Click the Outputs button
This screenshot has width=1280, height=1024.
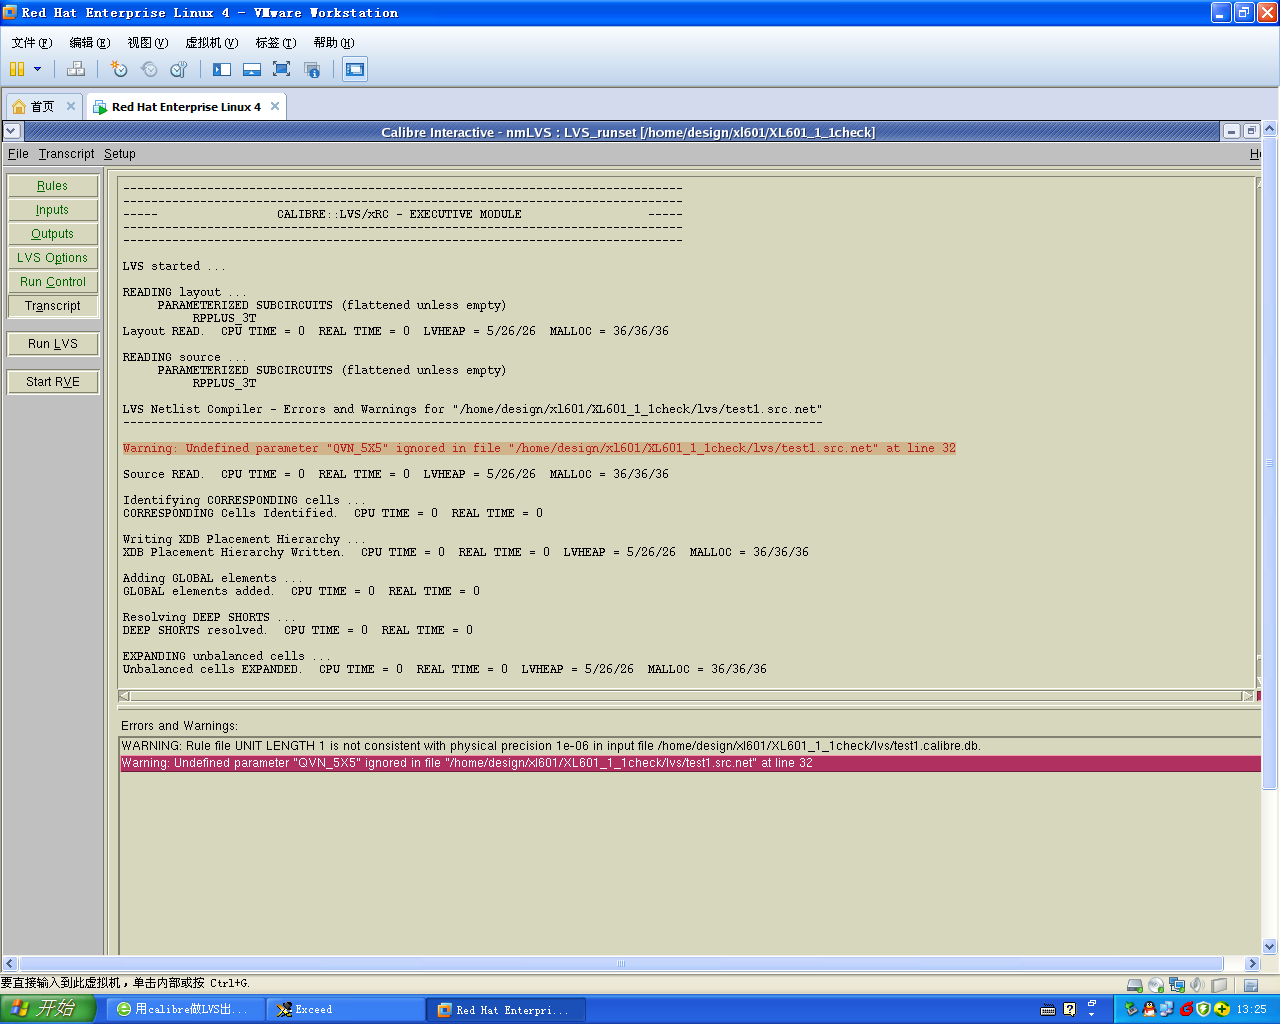(53, 234)
